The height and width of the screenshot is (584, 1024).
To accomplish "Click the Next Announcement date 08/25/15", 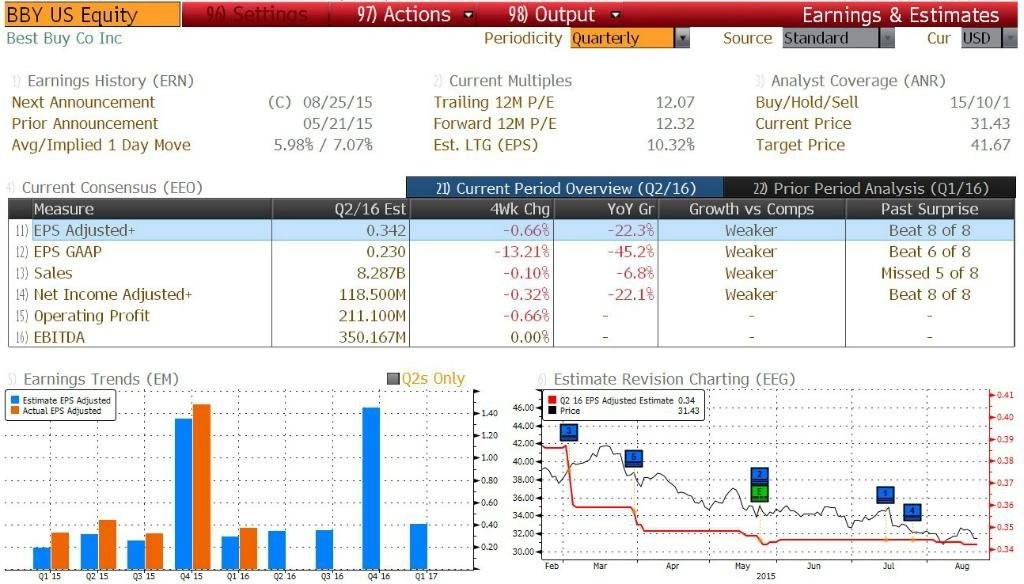I will tap(338, 103).
